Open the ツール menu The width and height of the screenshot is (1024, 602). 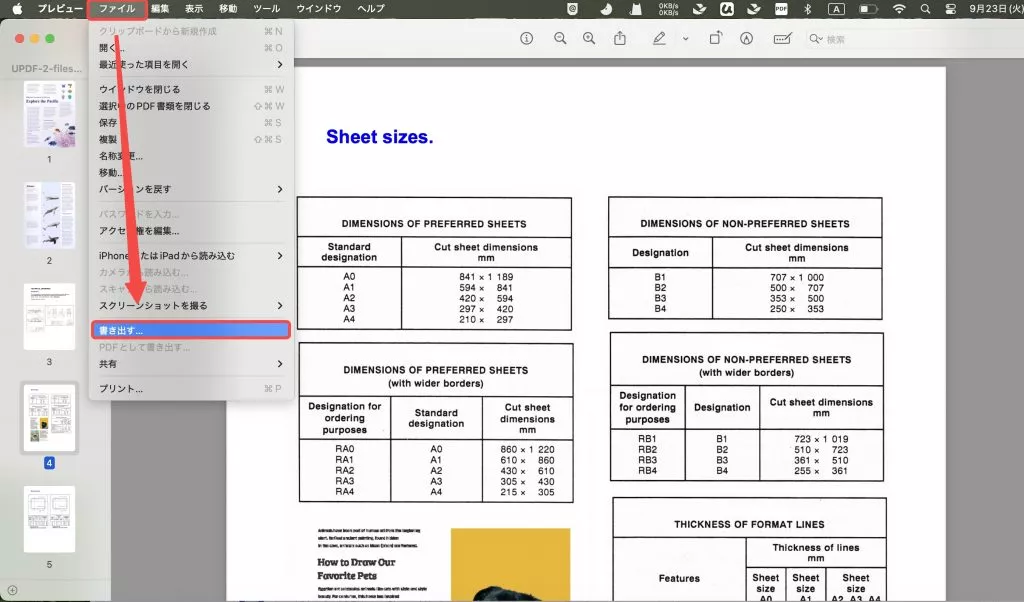point(266,8)
